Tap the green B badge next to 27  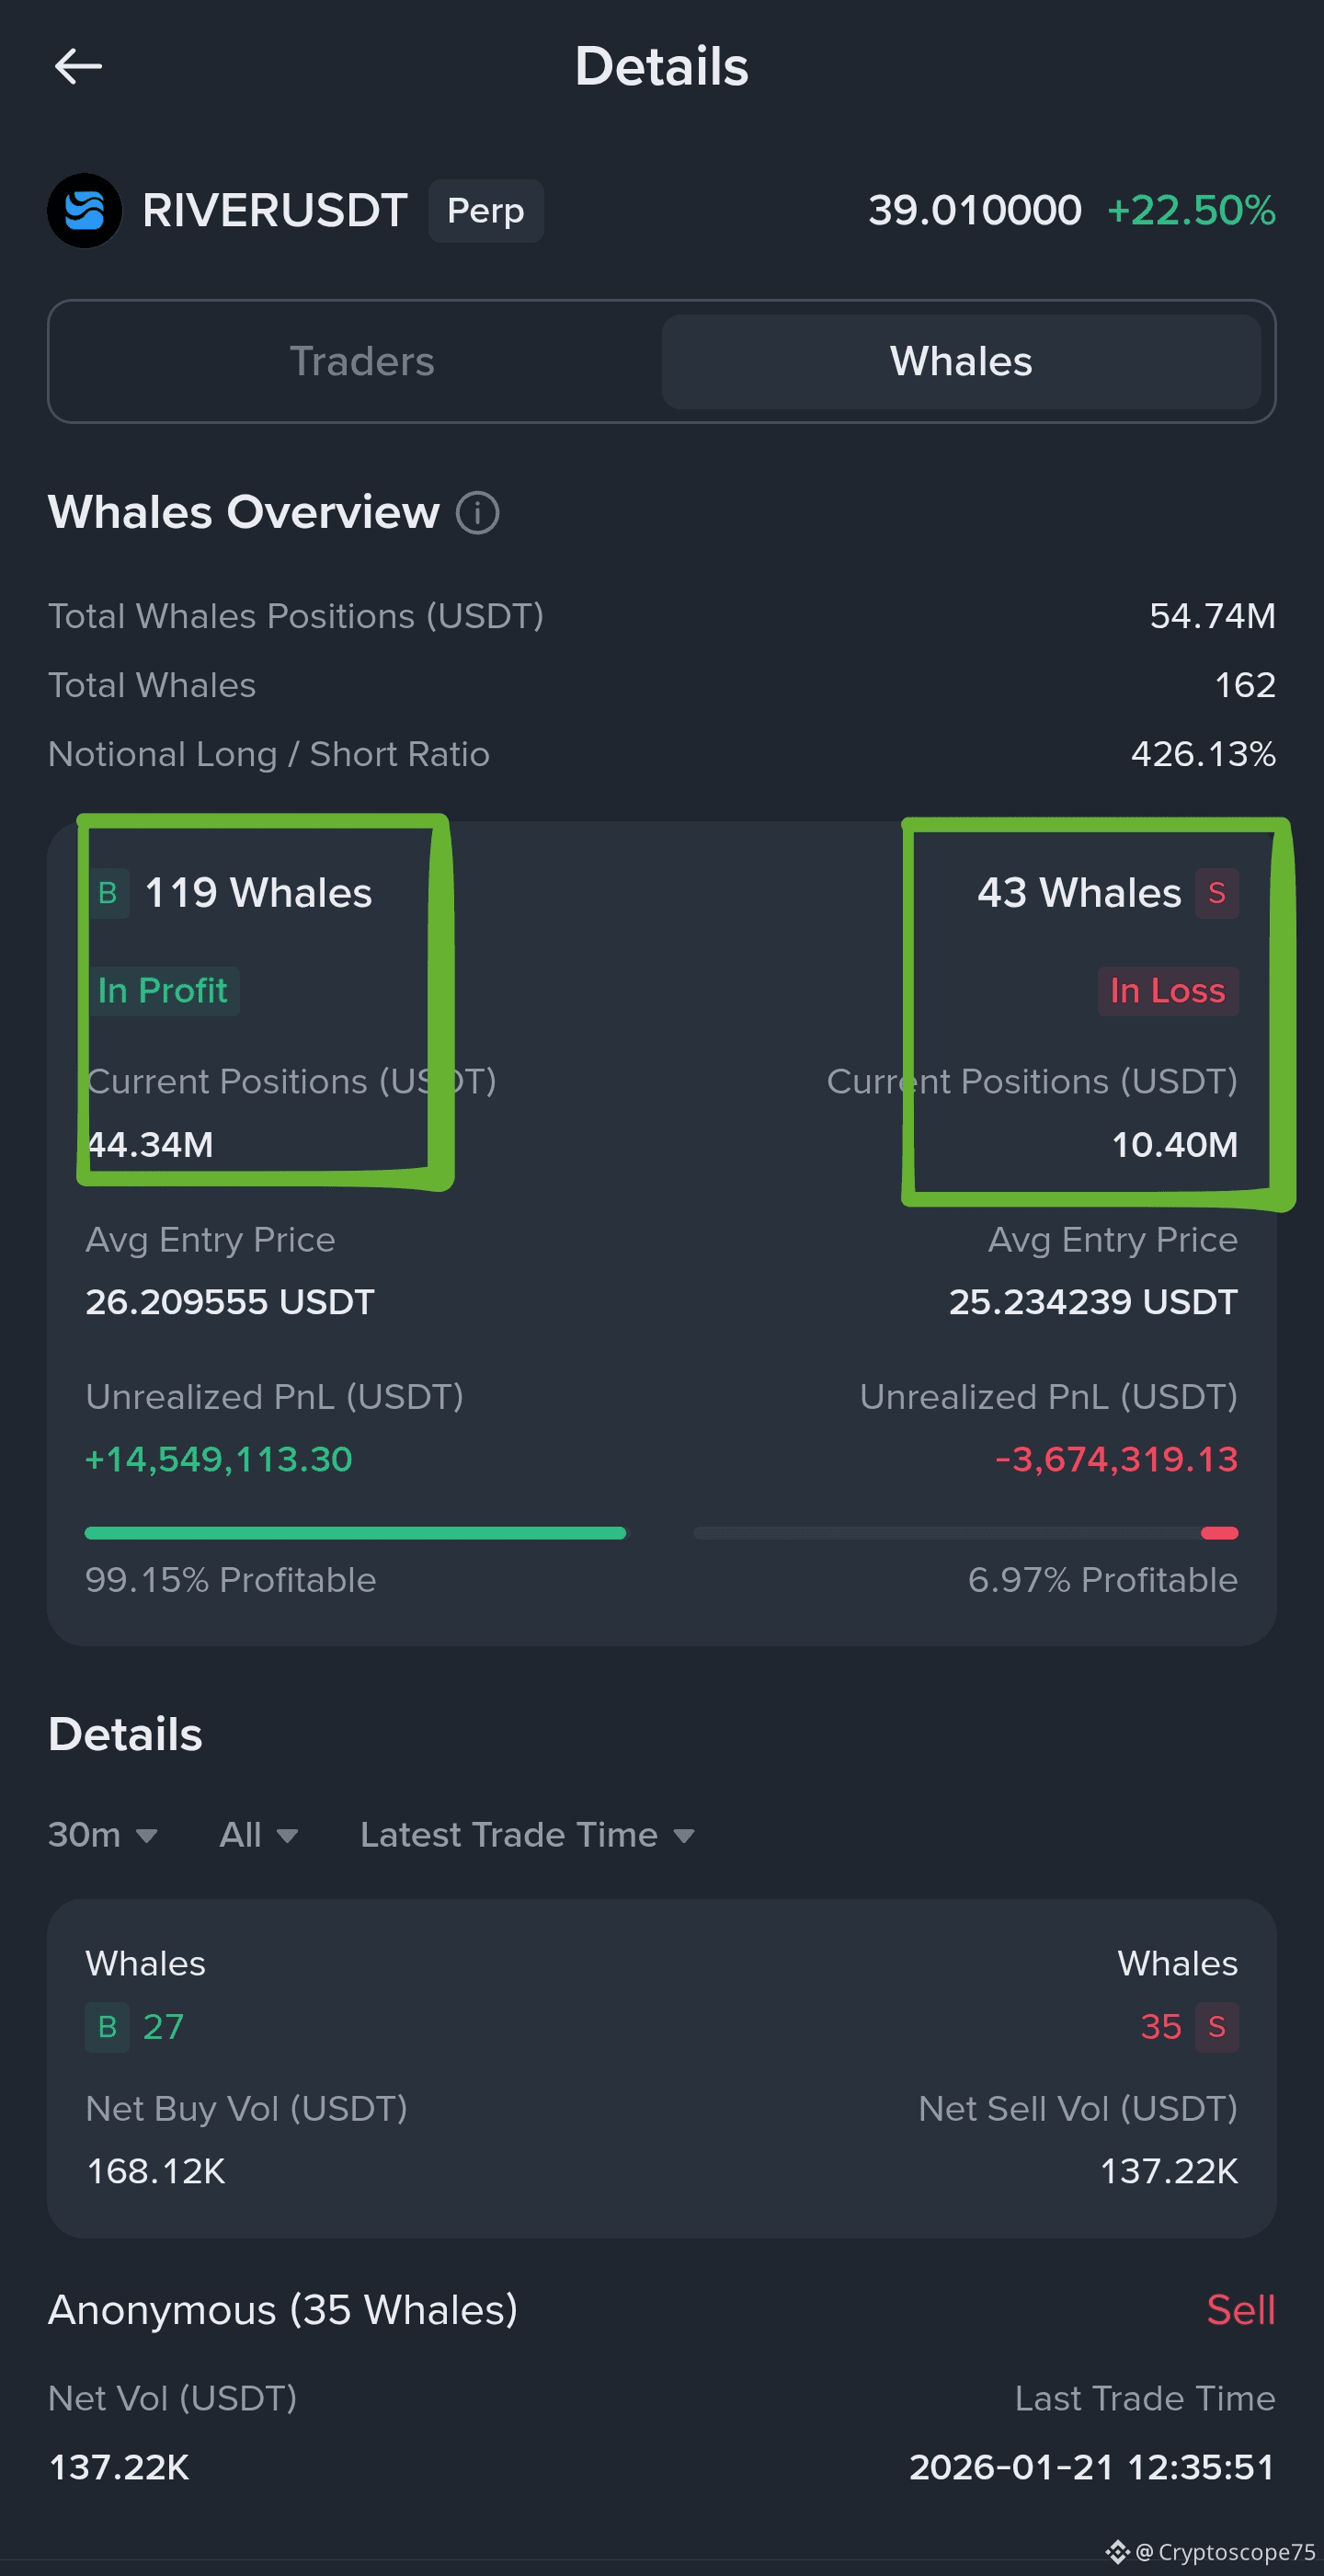(107, 2027)
